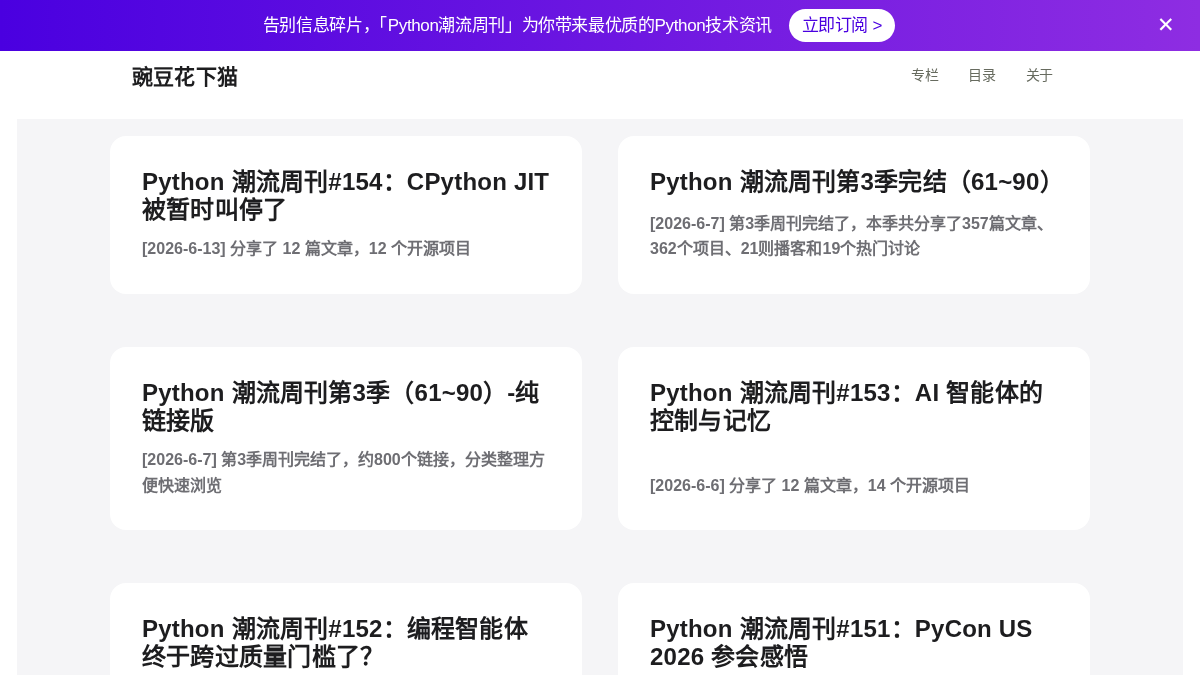Open the 豌豆花下猫 site home link
The image size is (1200, 675).
(x=185, y=77)
